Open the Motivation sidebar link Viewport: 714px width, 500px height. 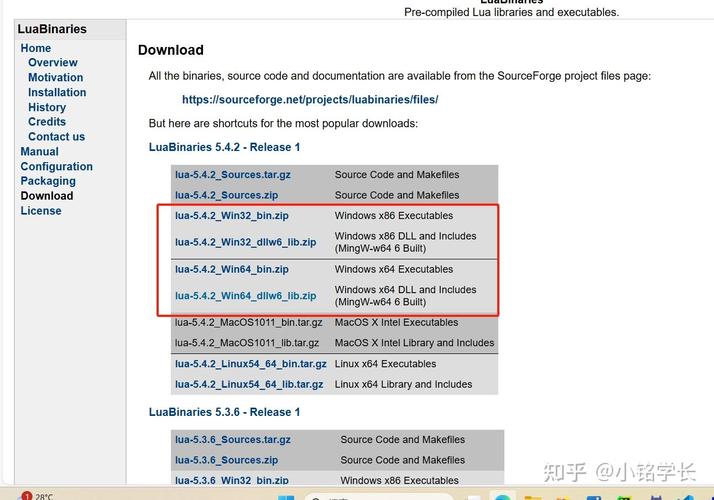tap(56, 77)
